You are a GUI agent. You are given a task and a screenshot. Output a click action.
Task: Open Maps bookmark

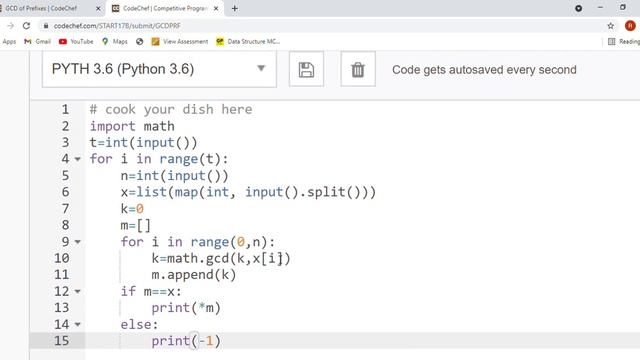(115, 42)
